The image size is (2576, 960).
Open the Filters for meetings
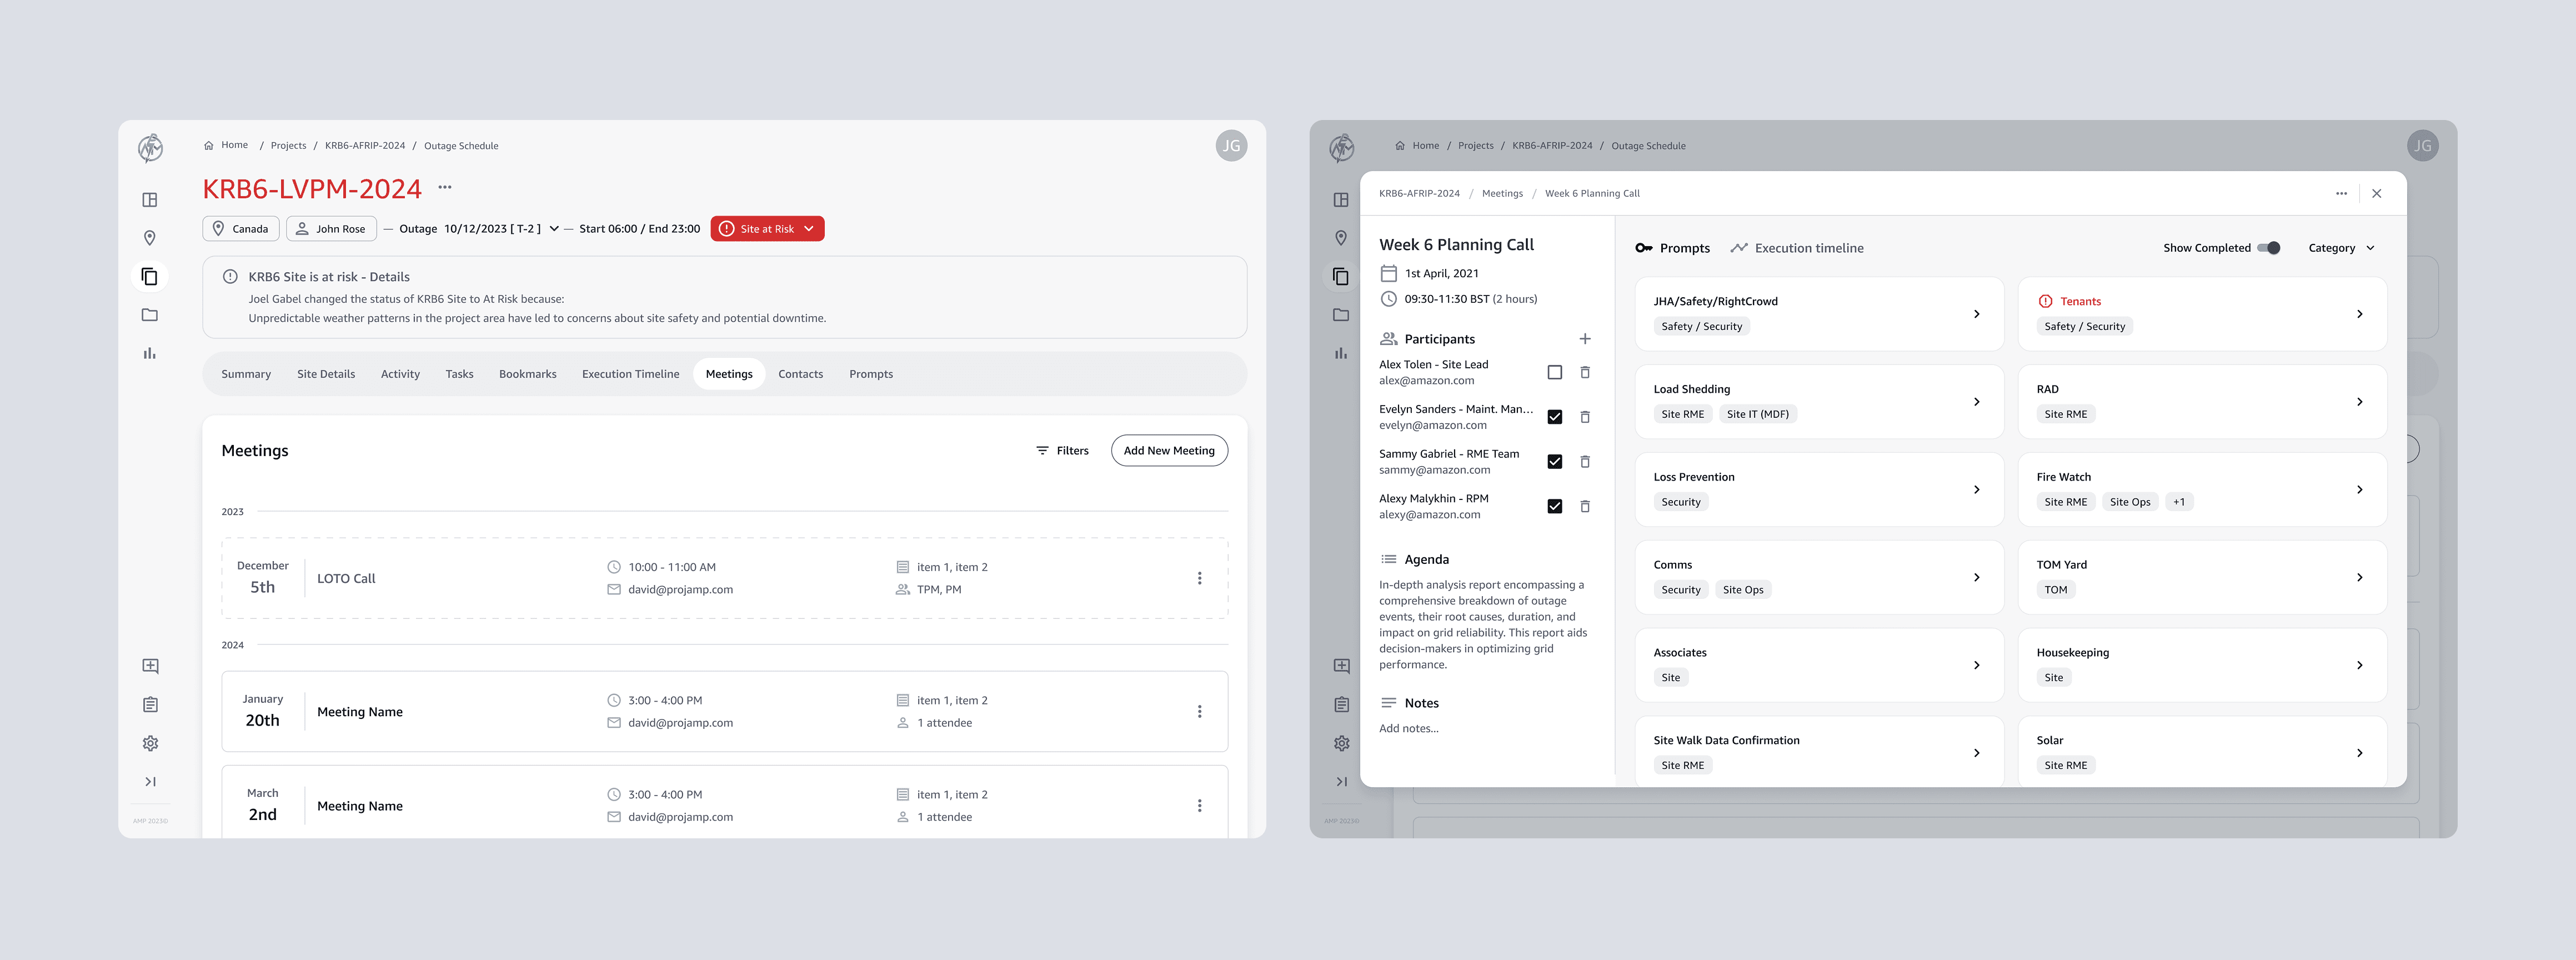point(1062,451)
